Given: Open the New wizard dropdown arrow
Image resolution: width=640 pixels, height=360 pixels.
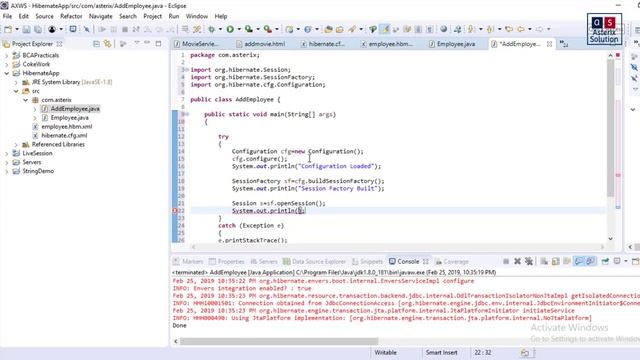Looking at the screenshot, I should click(17, 29).
